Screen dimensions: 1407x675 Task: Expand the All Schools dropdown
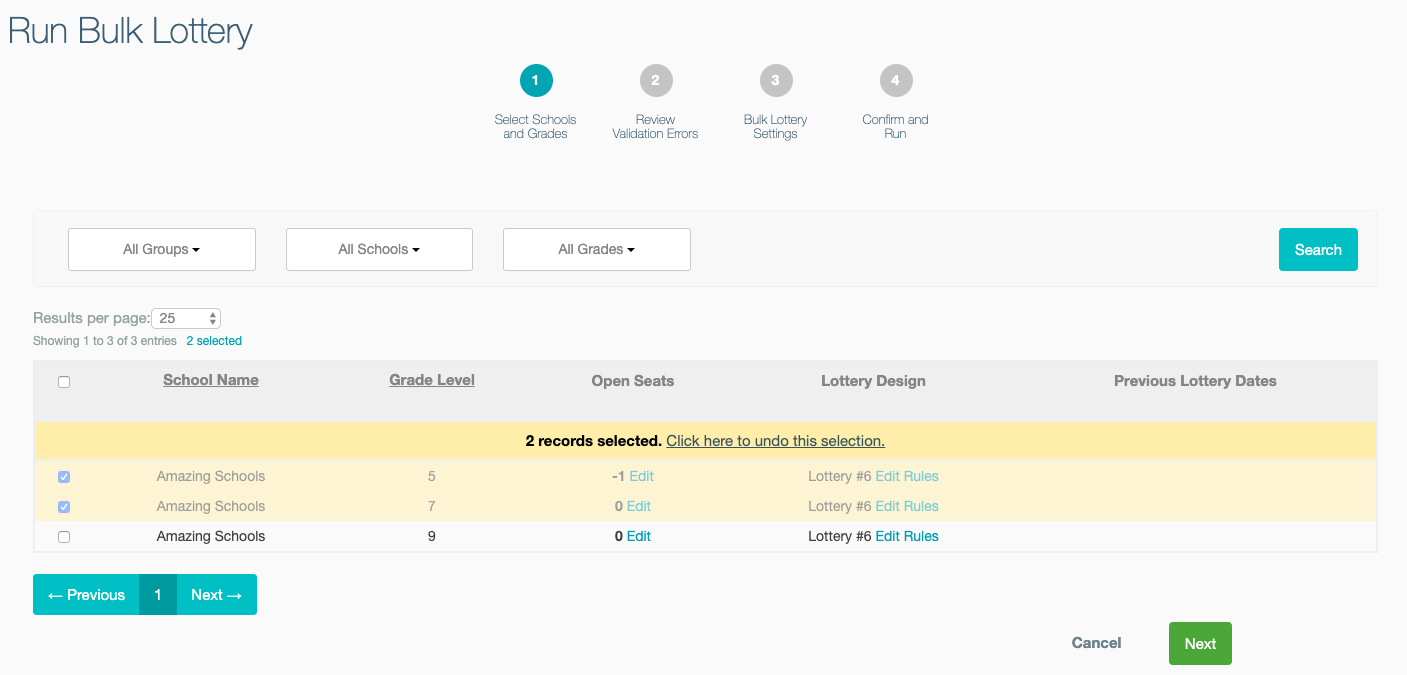(379, 250)
